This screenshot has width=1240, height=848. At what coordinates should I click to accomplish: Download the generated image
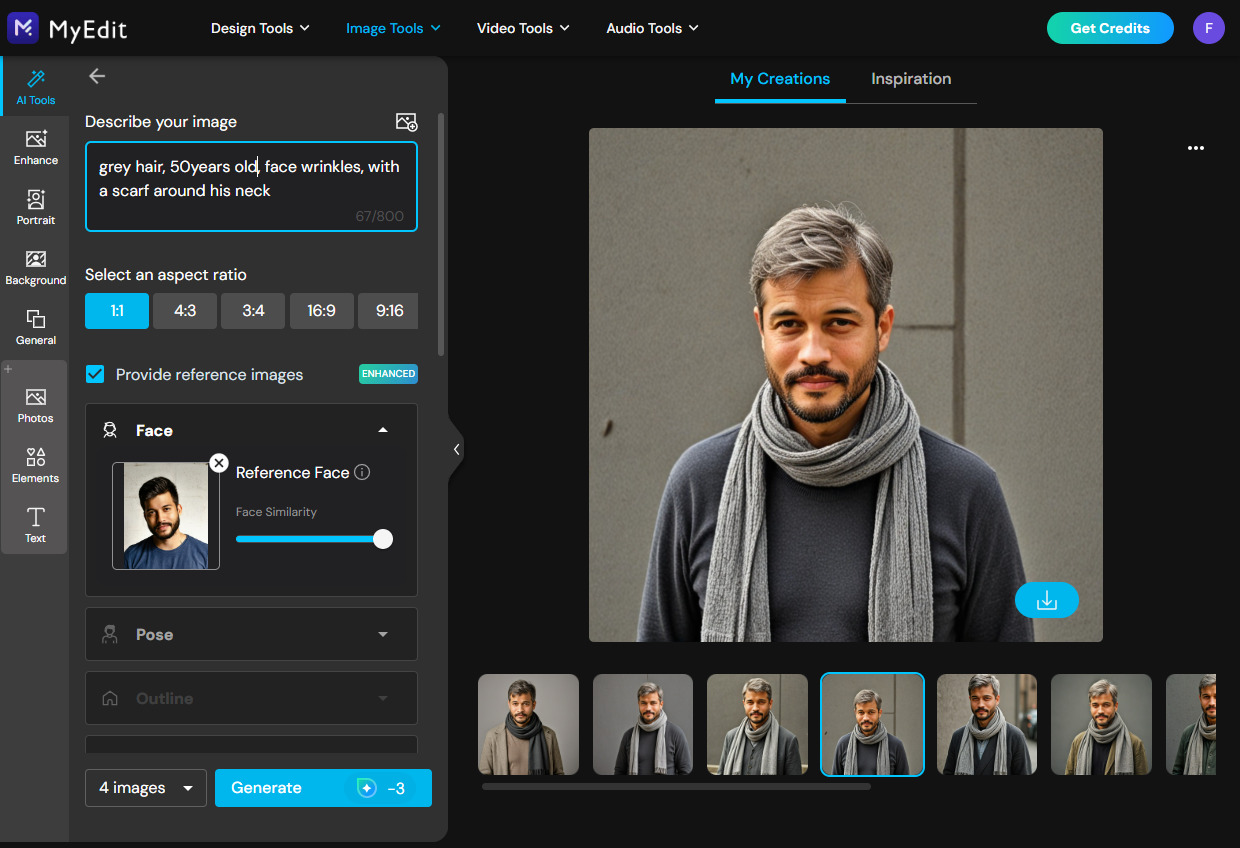1047,600
